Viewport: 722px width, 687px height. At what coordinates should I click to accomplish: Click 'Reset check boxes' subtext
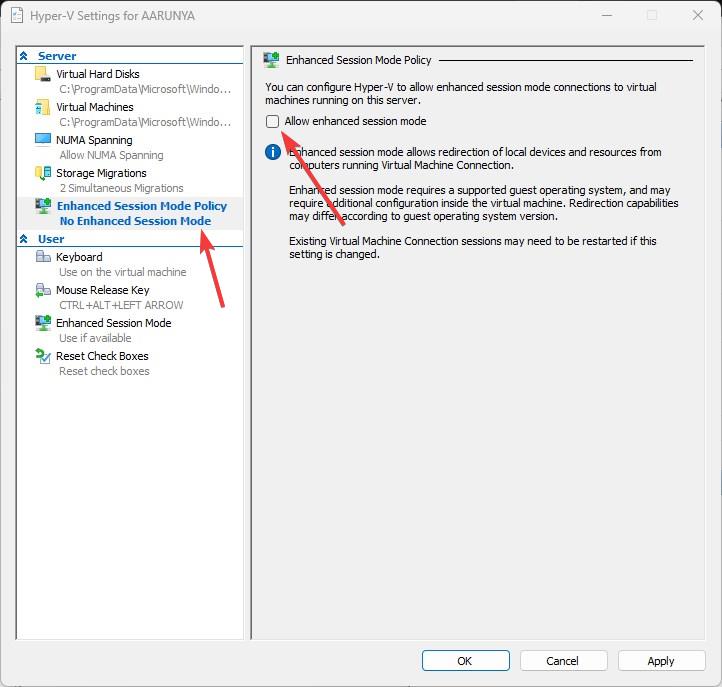tap(104, 371)
